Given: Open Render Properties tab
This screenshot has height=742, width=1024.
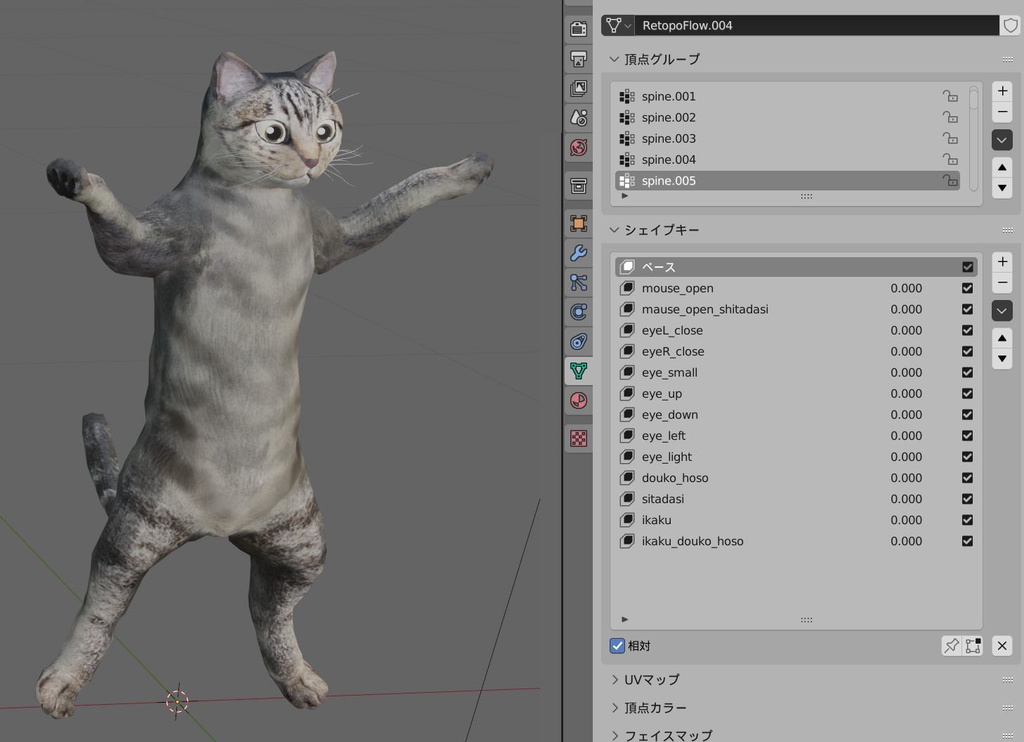Looking at the screenshot, I should click(579, 29).
